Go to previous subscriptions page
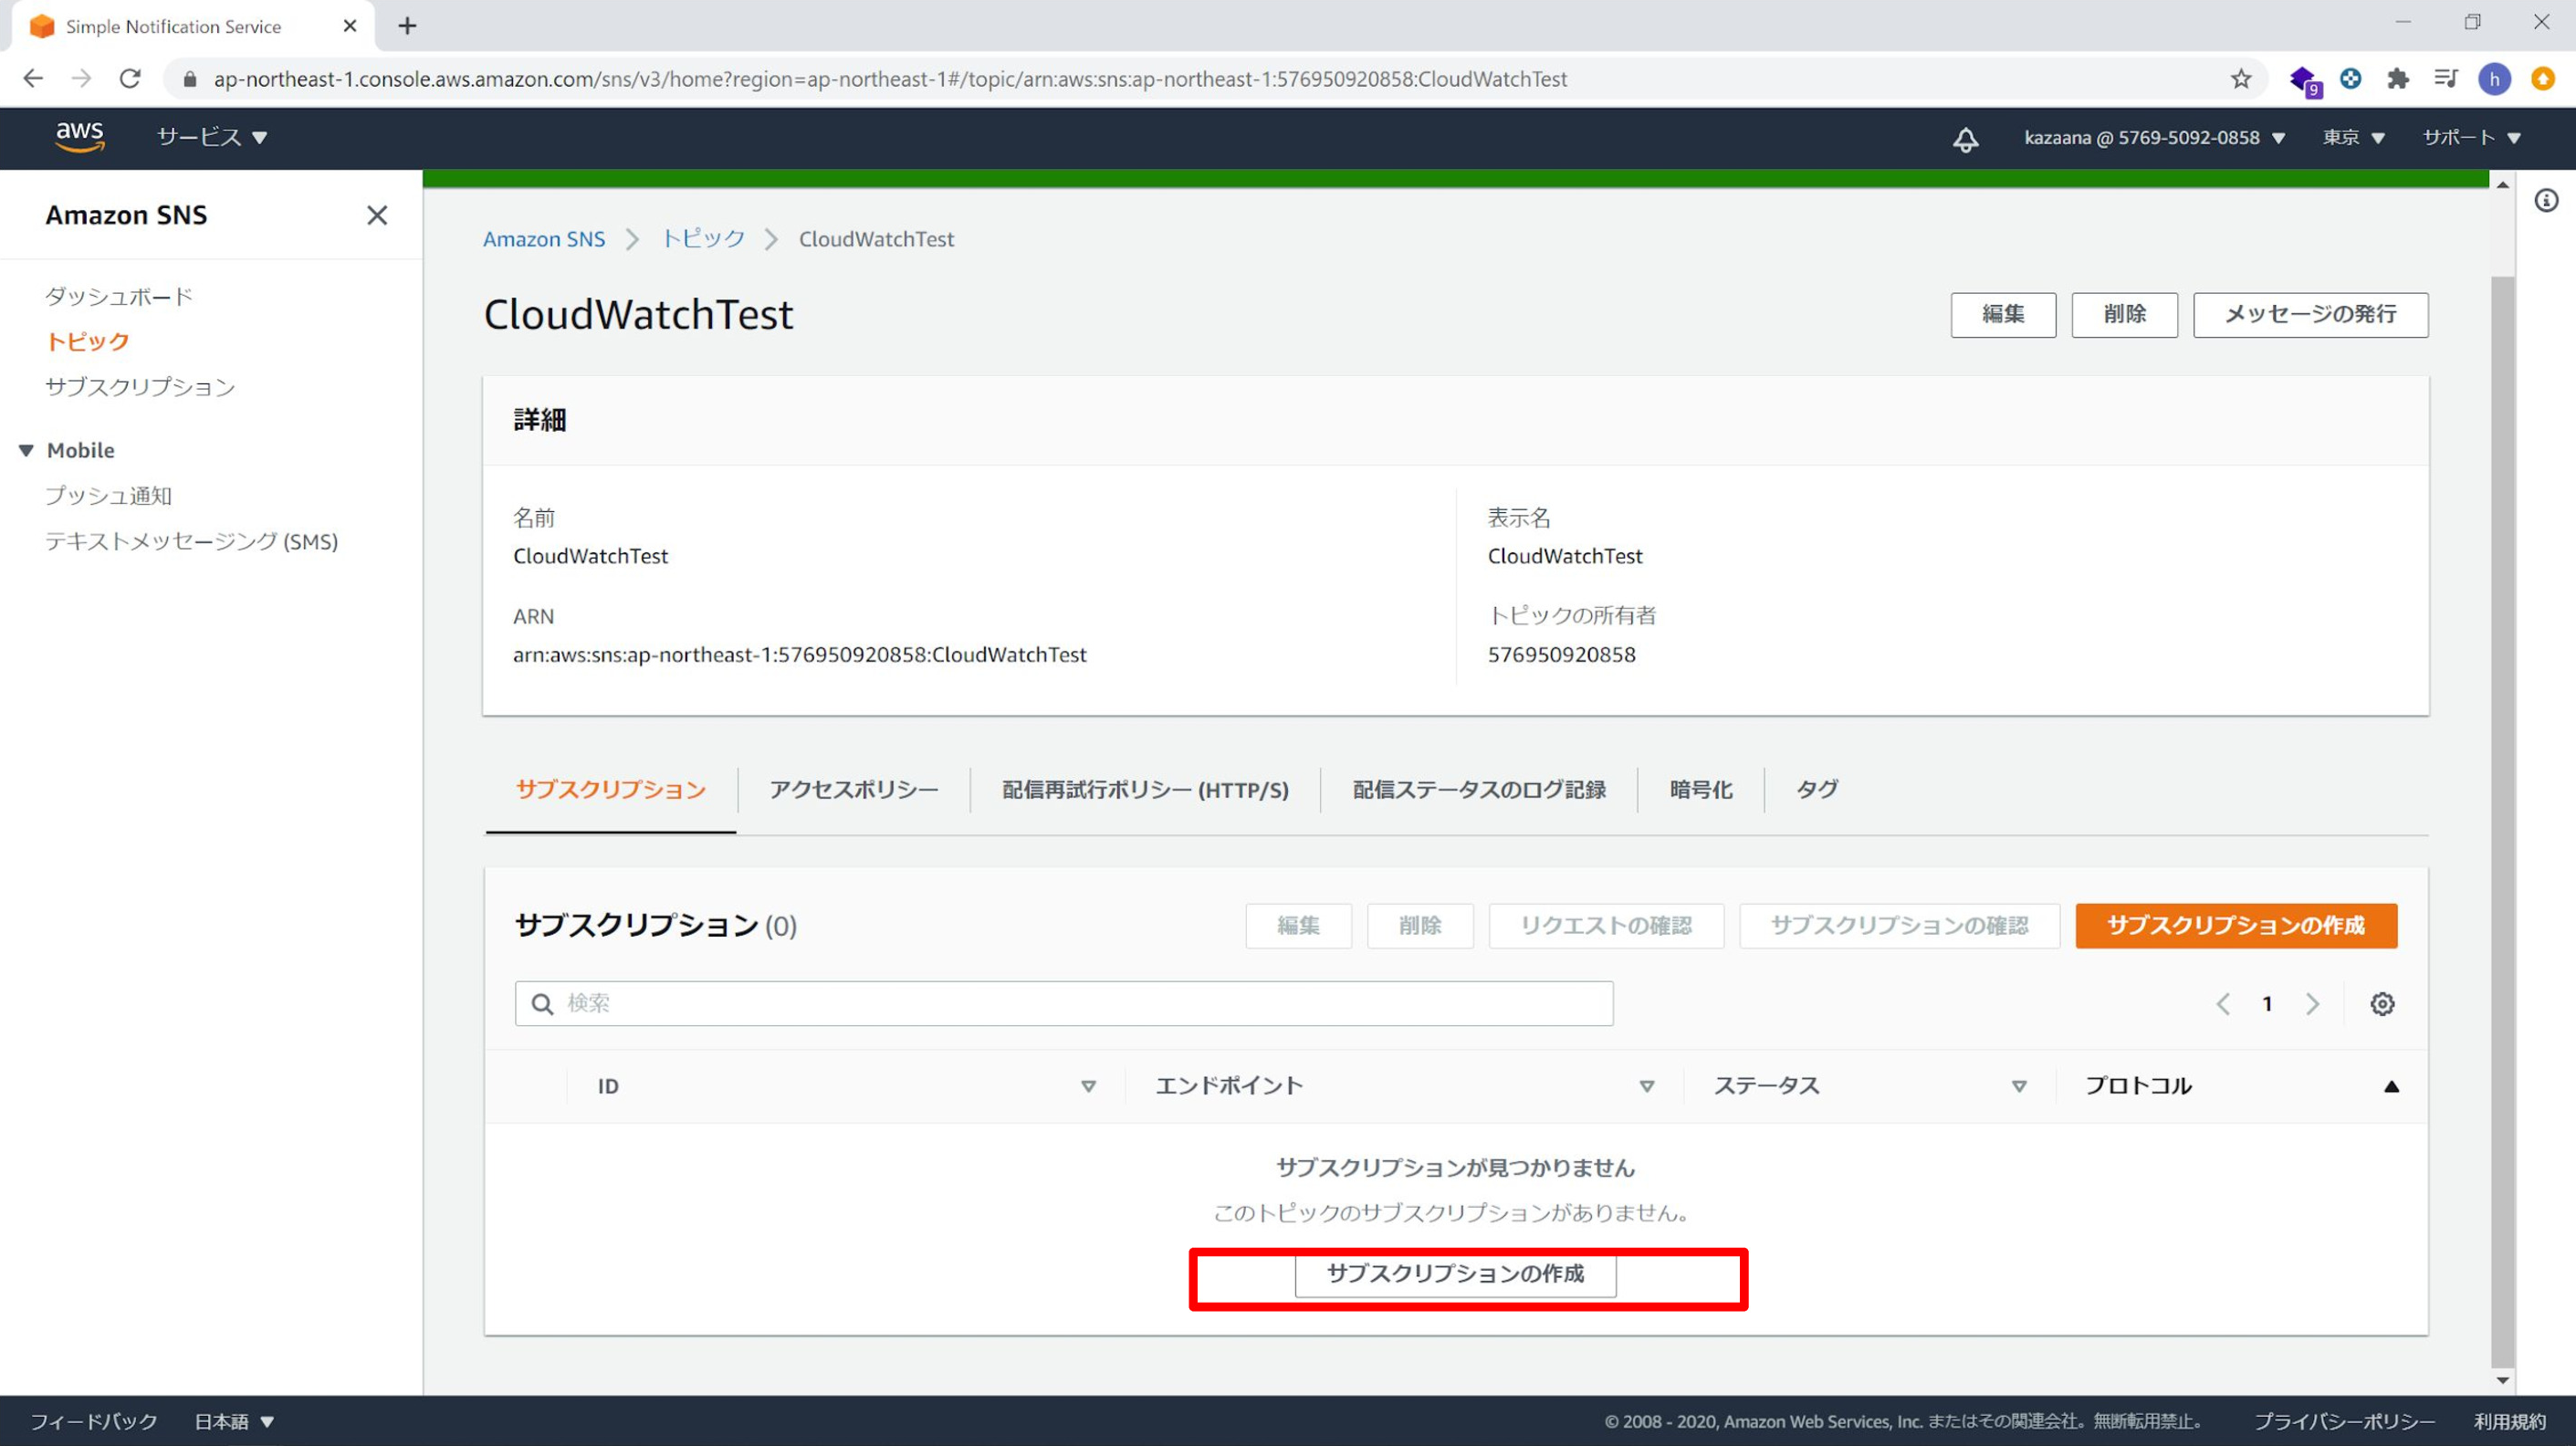This screenshot has width=2576, height=1446. coord(2223,1003)
